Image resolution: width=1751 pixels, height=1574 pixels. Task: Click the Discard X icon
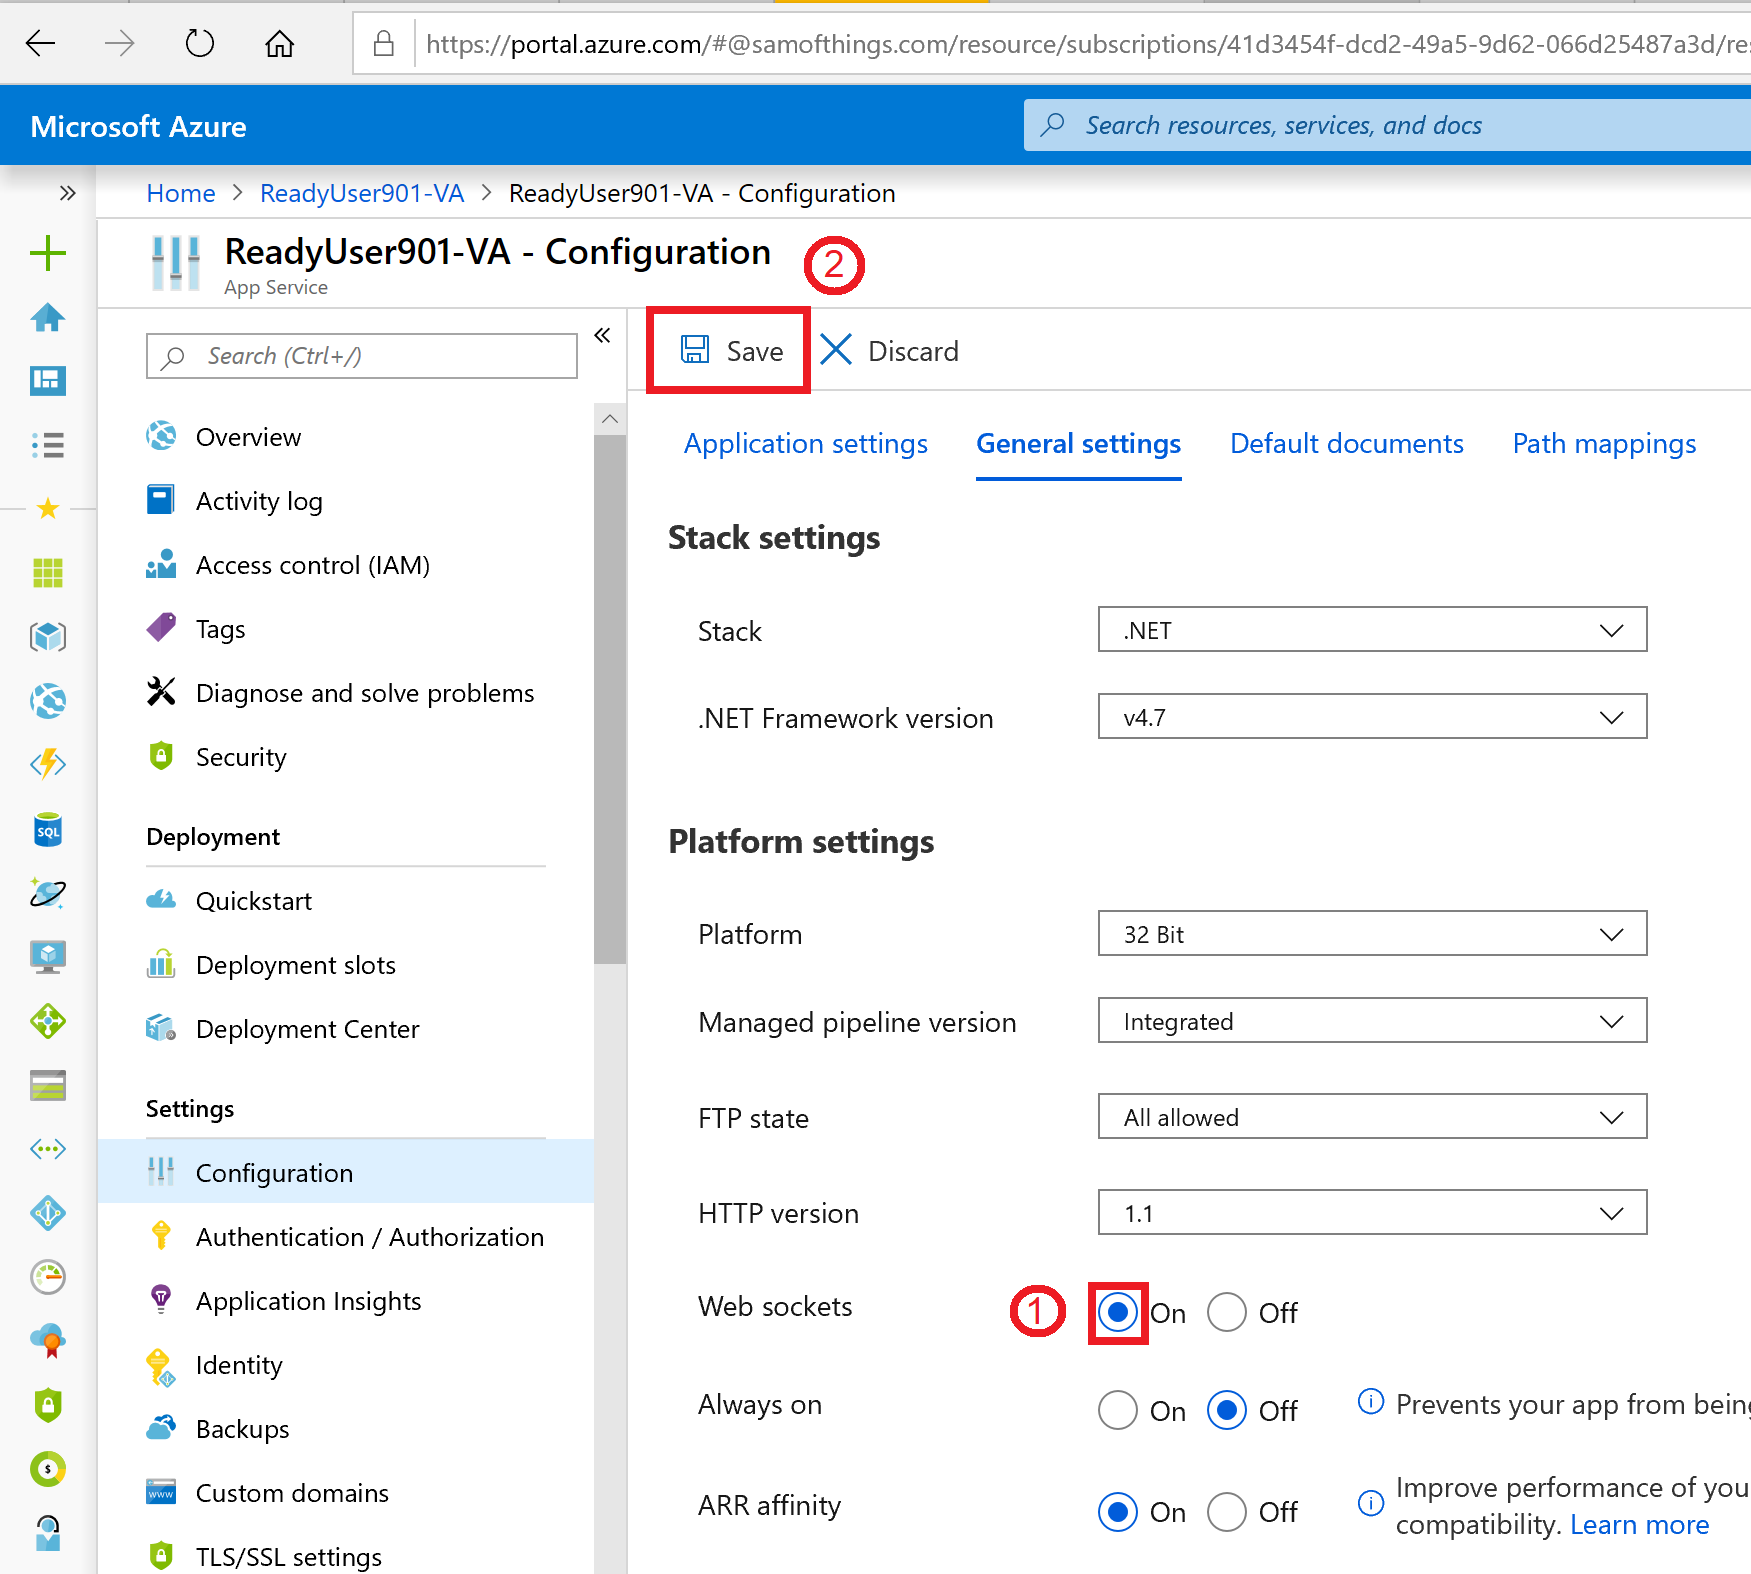coord(836,349)
